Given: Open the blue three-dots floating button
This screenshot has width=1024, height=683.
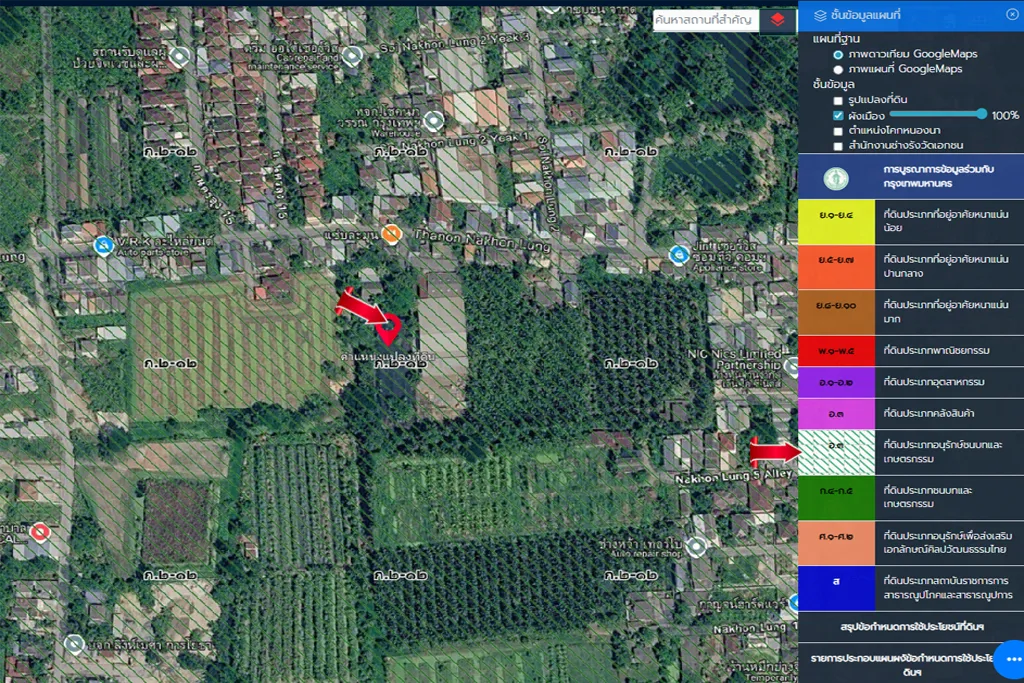Looking at the screenshot, I should (x=1010, y=660).
